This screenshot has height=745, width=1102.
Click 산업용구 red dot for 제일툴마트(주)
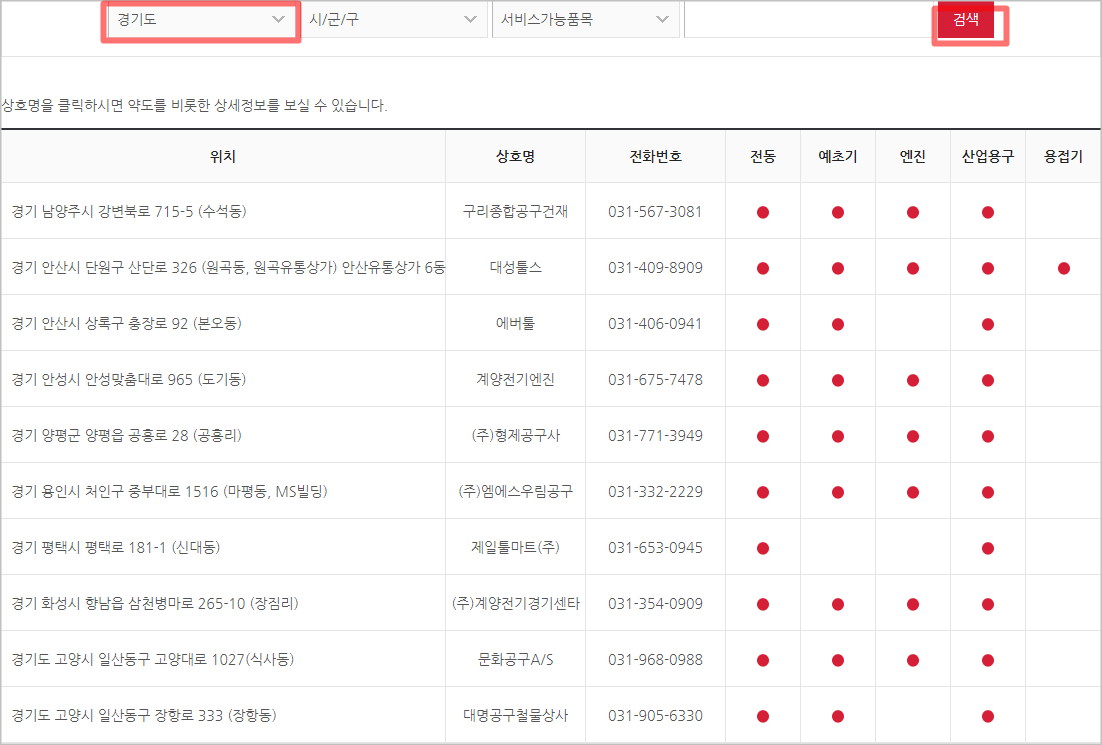point(987,548)
